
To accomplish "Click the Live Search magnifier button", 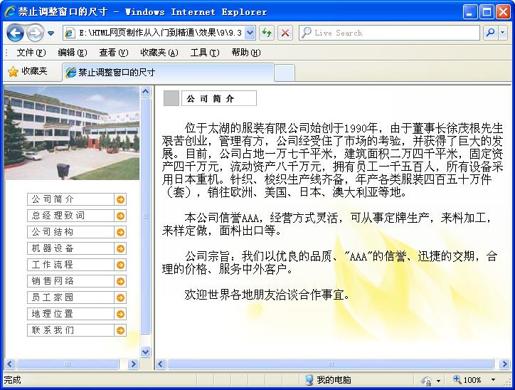I will 490,33.
